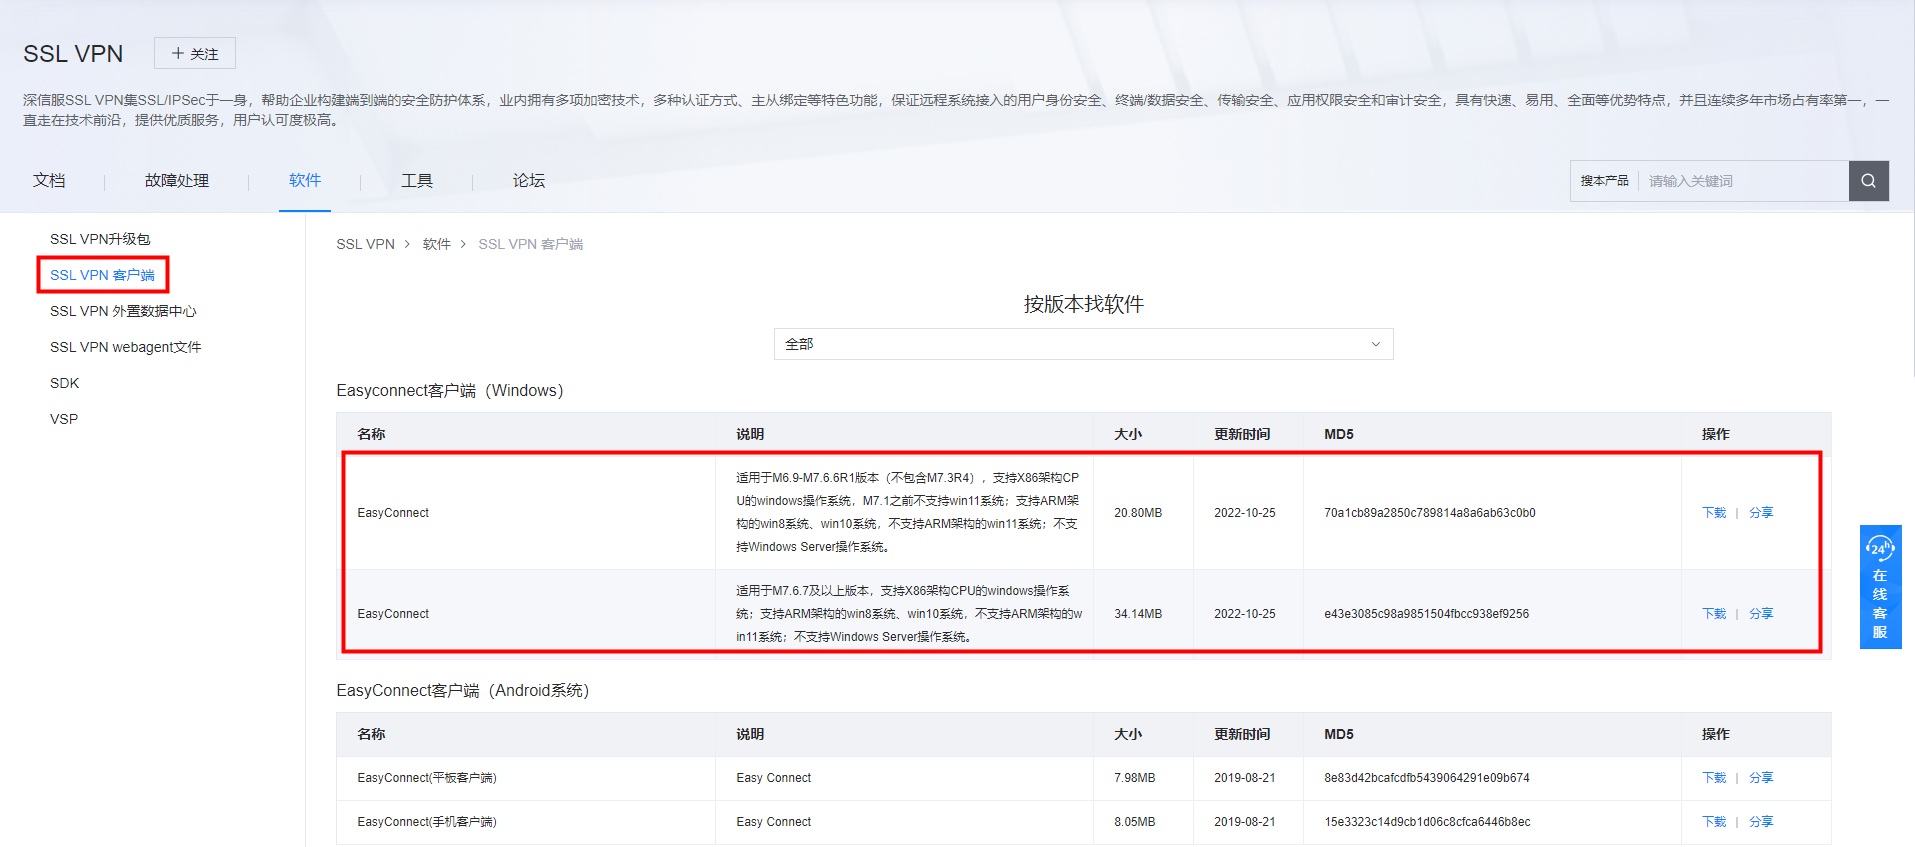
Task: Click the MD5 value 8e83d42bcafcdfb5439064291e09b674
Action: (1427, 778)
